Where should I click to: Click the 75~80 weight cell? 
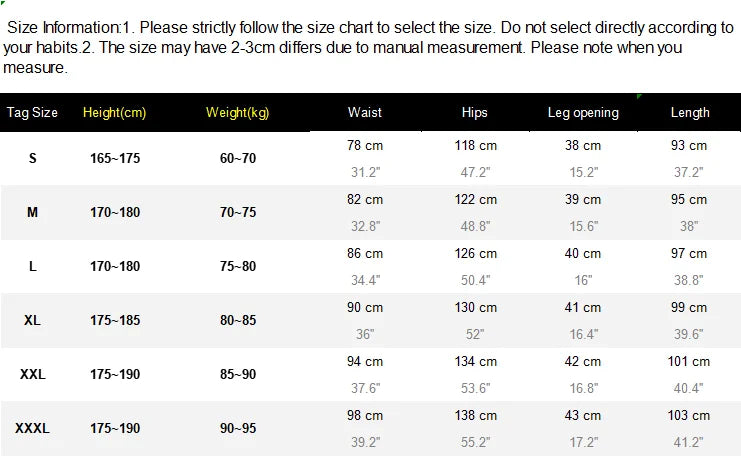pyautogui.click(x=238, y=266)
